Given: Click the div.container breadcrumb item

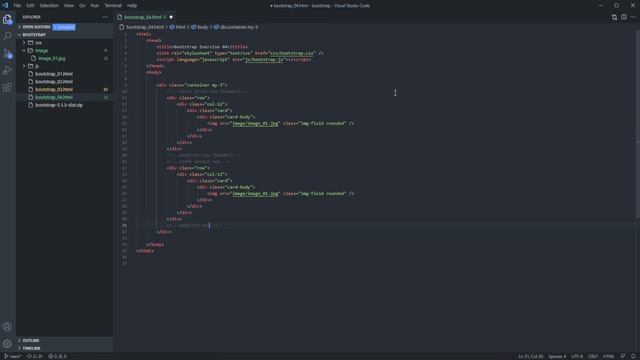Looking at the screenshot, I should (239, 27).
